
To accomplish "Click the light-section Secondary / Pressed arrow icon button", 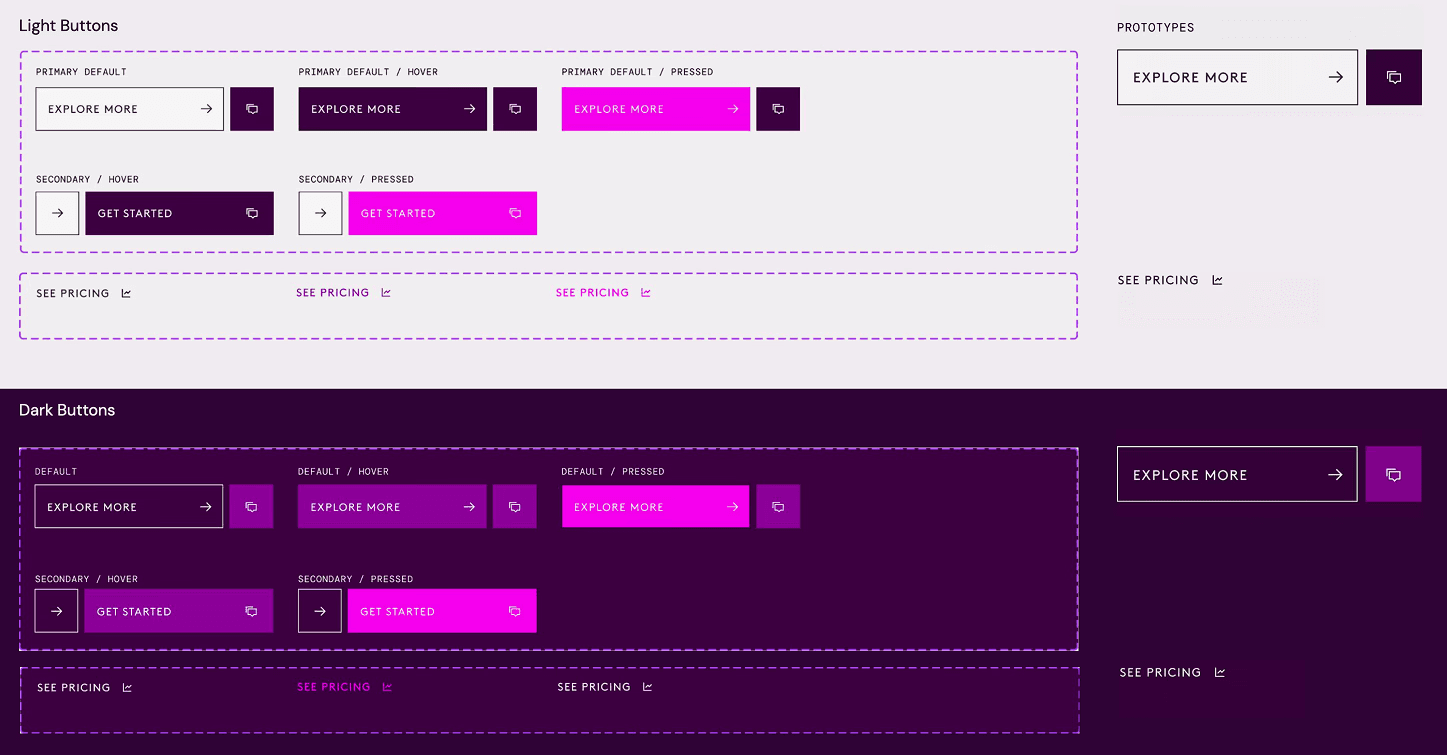I will coord(320,213).
